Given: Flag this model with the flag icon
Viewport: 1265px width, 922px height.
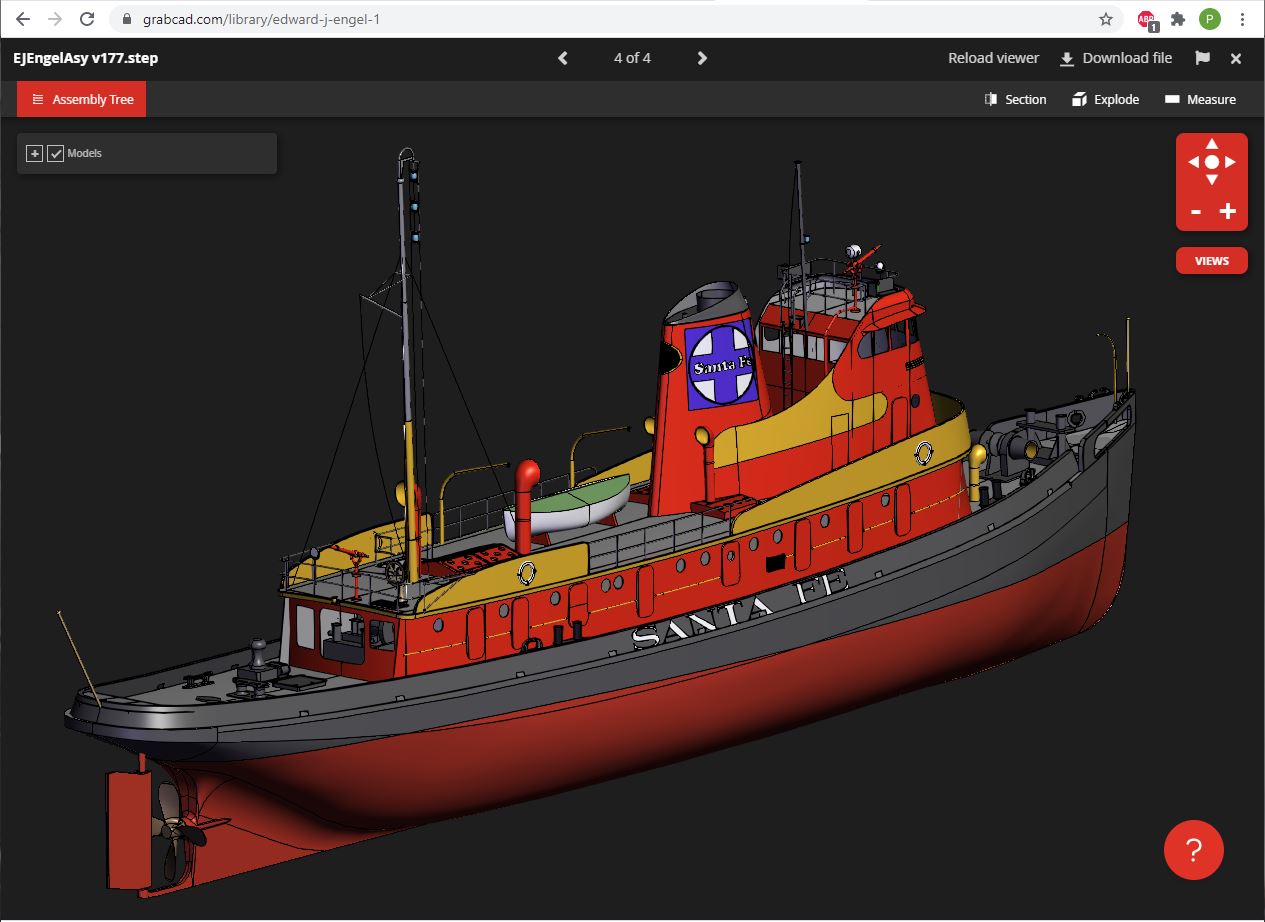Looking at the screenshot, I should [x=1202, y=58].
